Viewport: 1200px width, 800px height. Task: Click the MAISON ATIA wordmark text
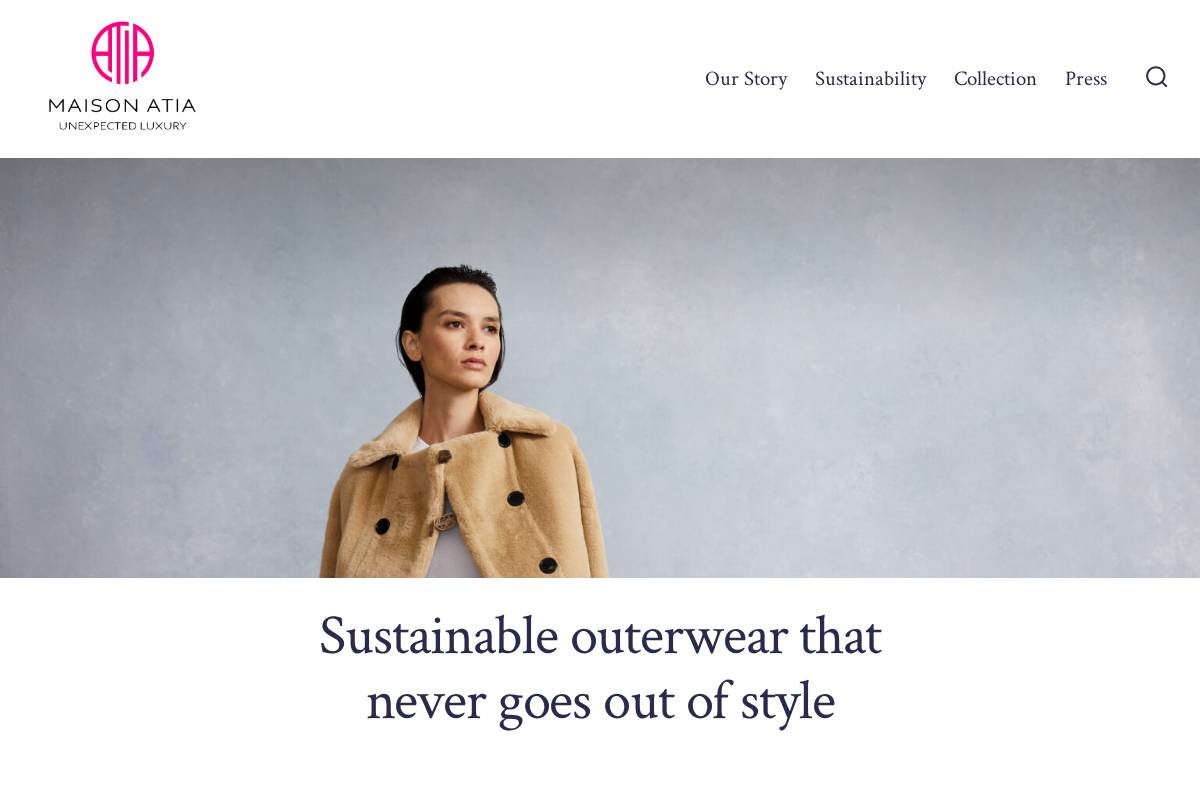click(x=122, y=105)
